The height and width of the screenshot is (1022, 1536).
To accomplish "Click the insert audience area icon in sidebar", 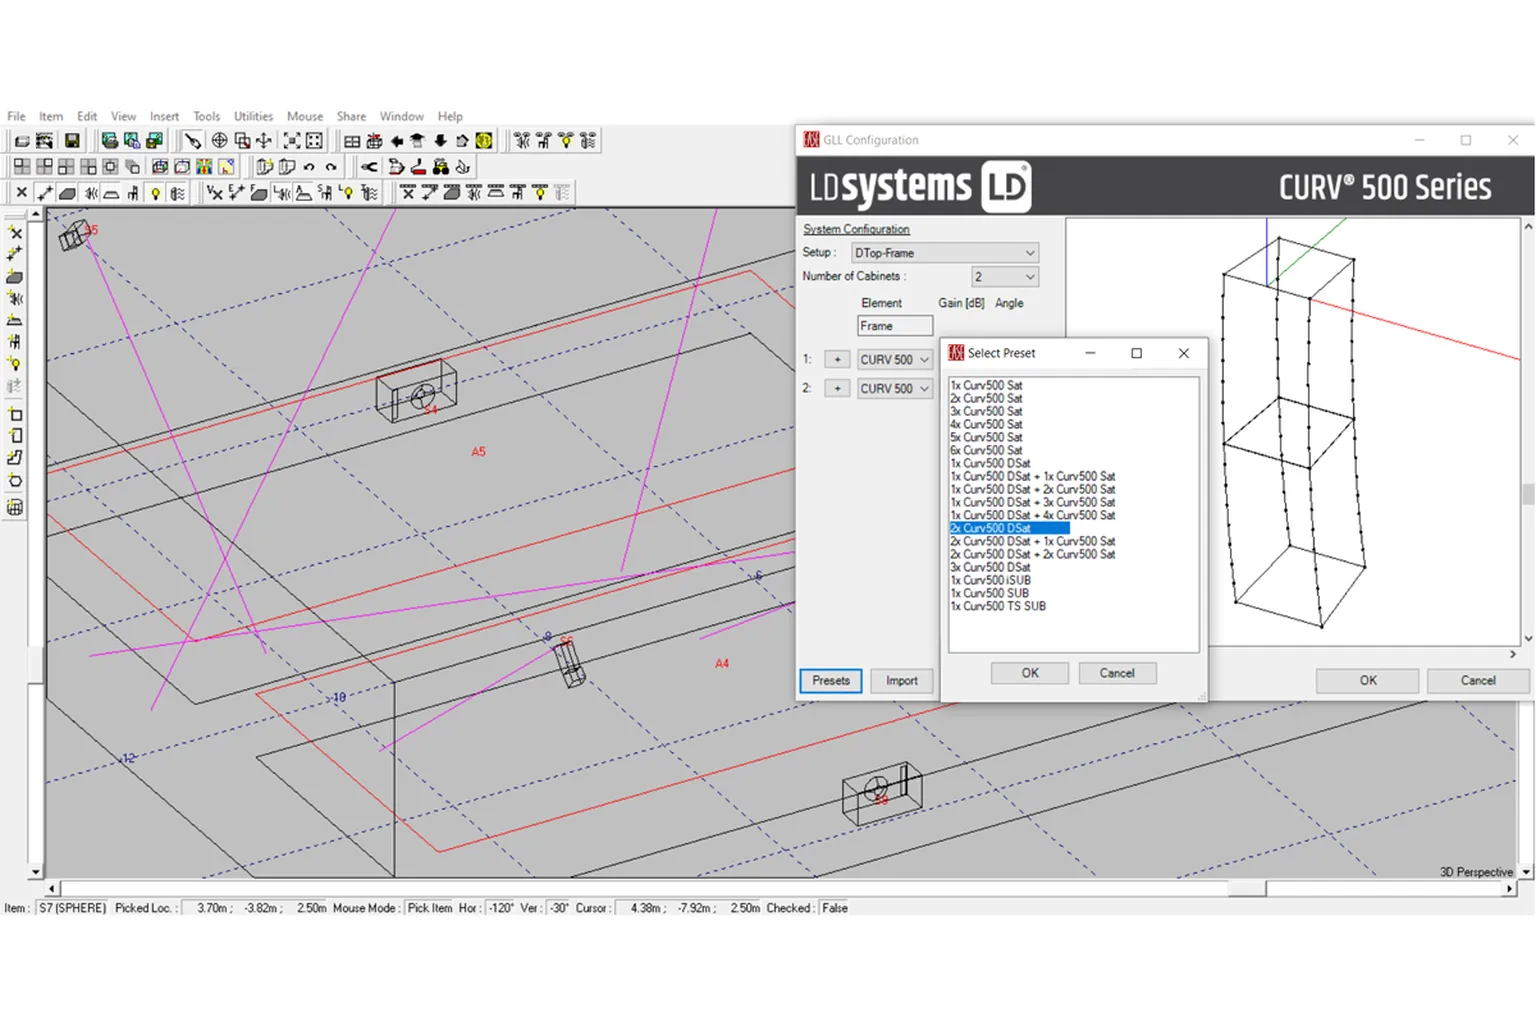I will (x=15, y=321).
